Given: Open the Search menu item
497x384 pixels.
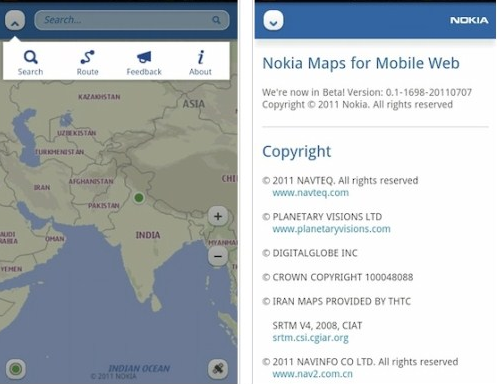Looking at the screenshot, I should [30, 62].
